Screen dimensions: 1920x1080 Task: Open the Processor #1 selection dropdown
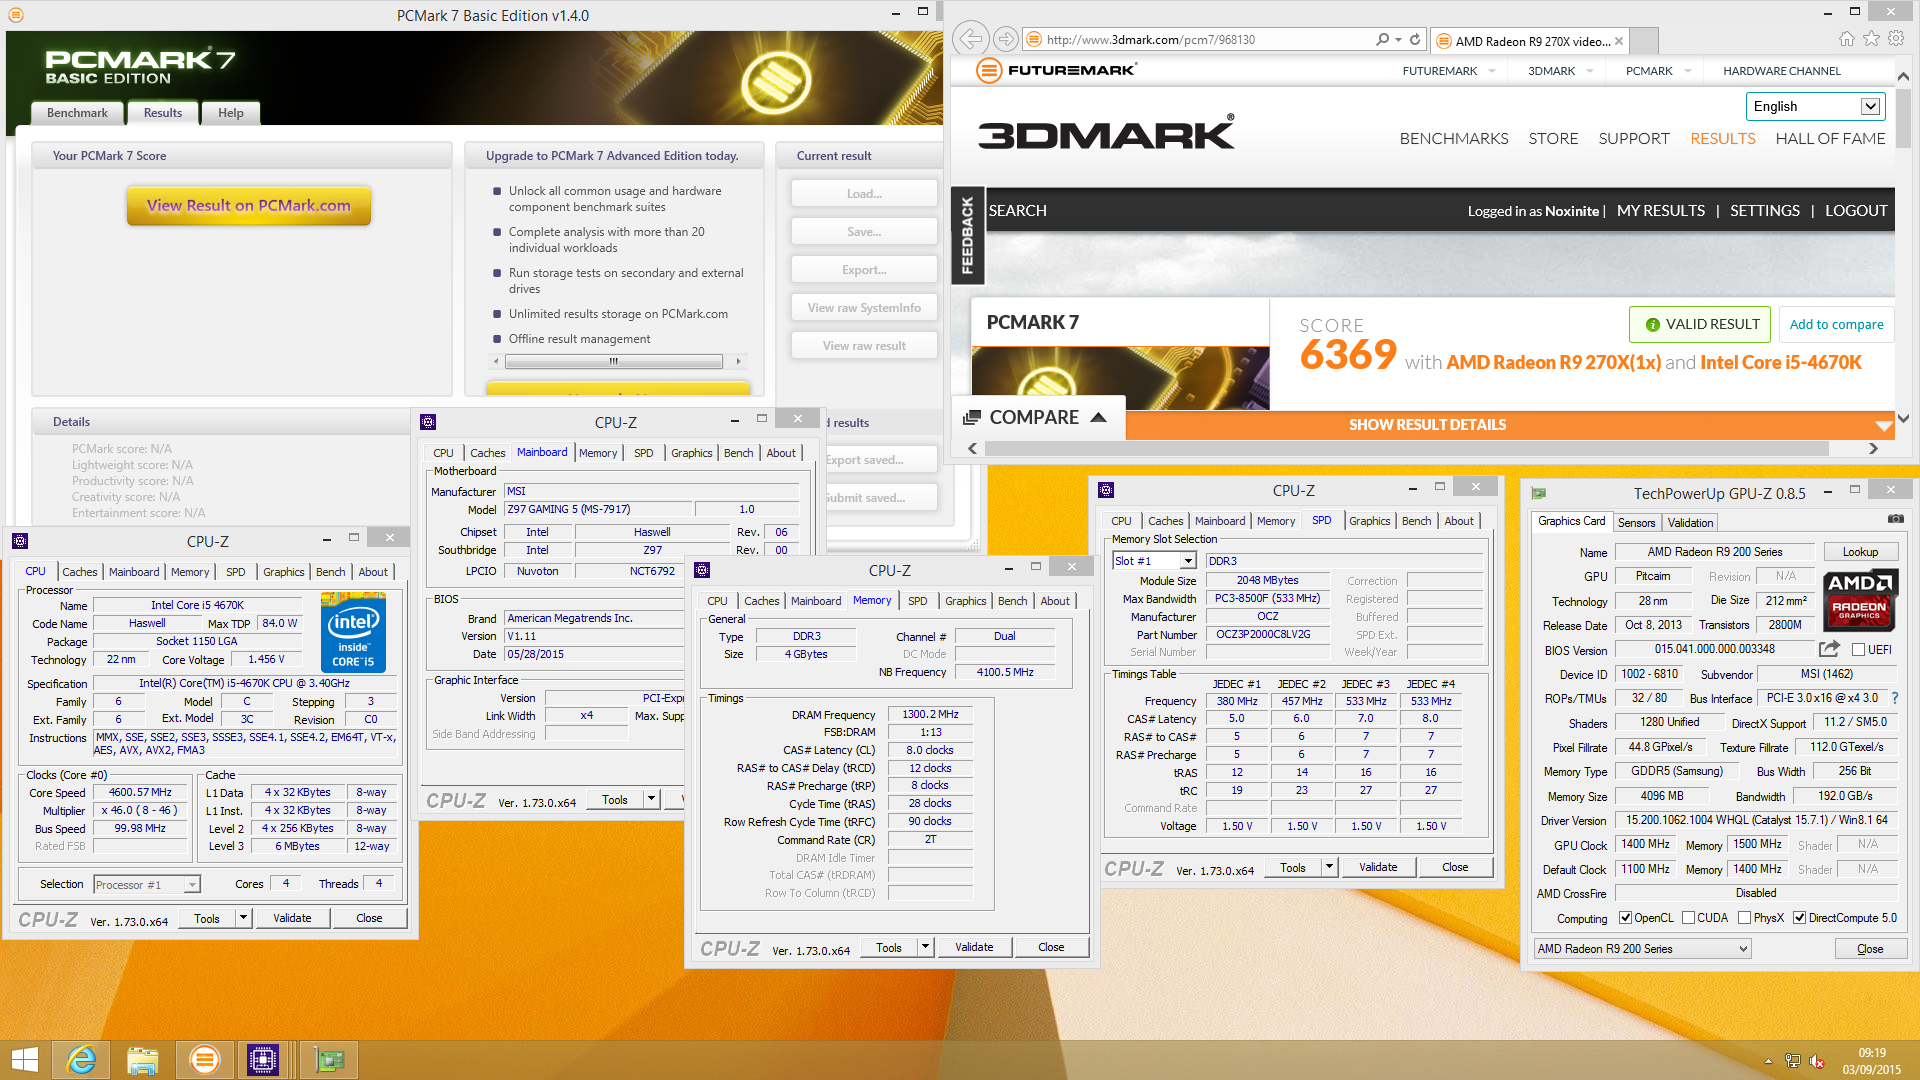tap(147, 884)
